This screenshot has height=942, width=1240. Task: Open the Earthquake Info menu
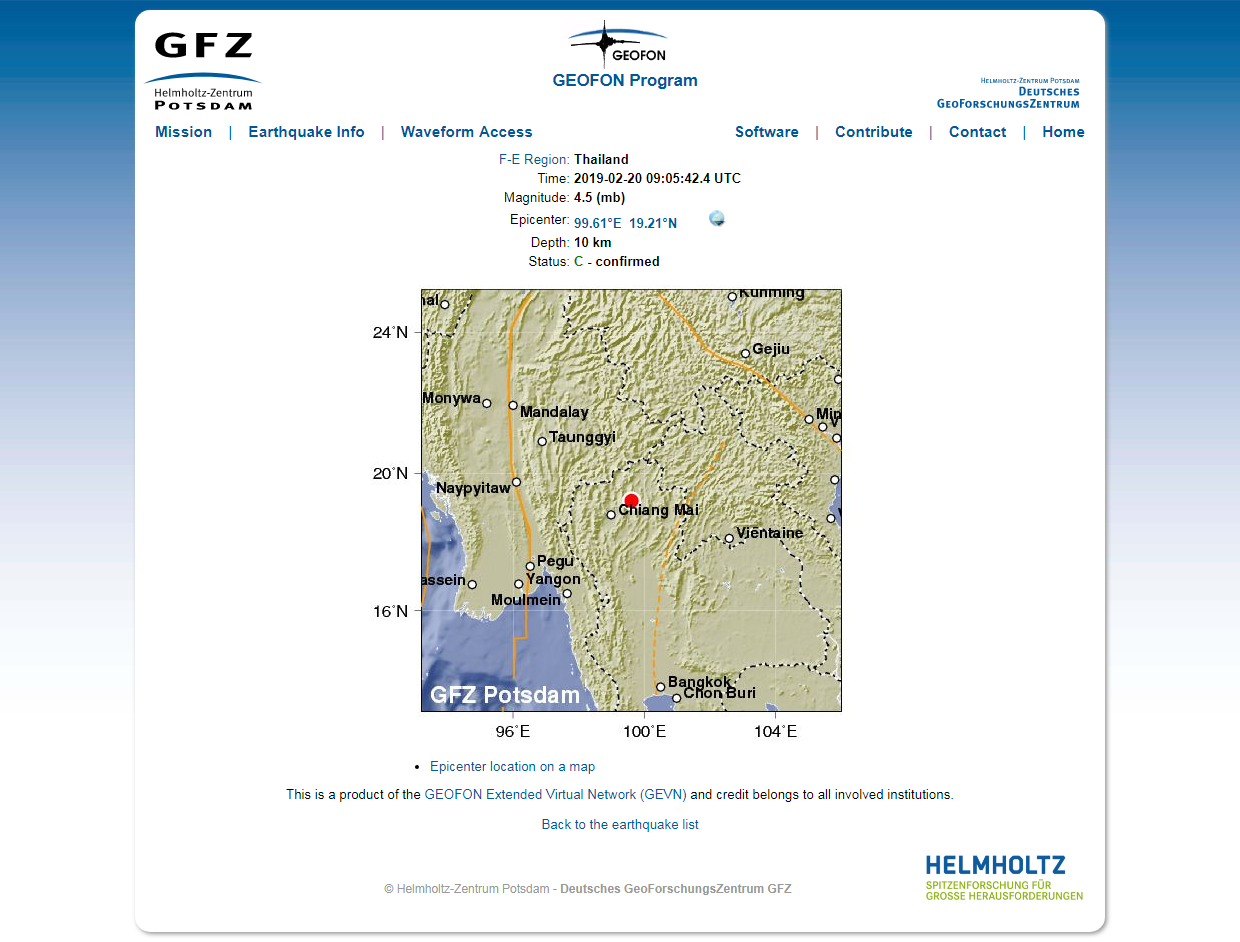(x=306, y=132)
